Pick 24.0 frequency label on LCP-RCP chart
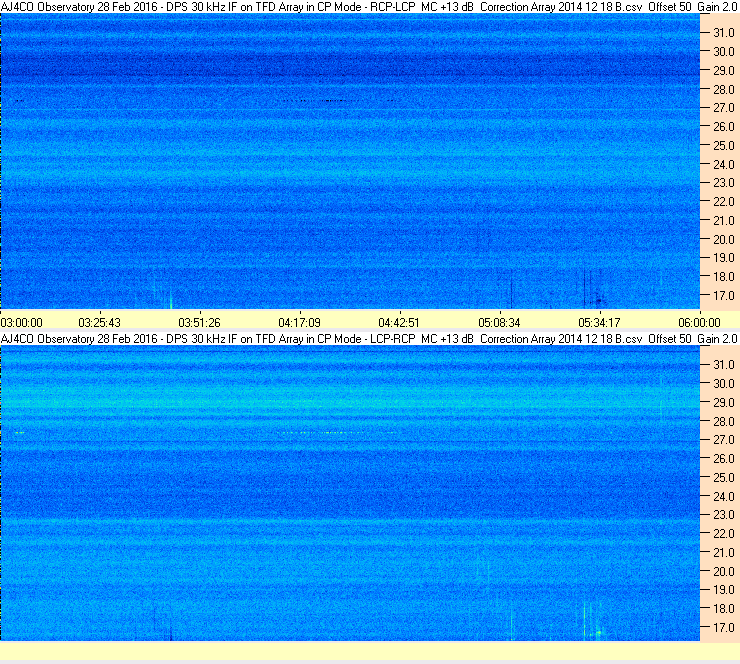 [x=724, y=496]
